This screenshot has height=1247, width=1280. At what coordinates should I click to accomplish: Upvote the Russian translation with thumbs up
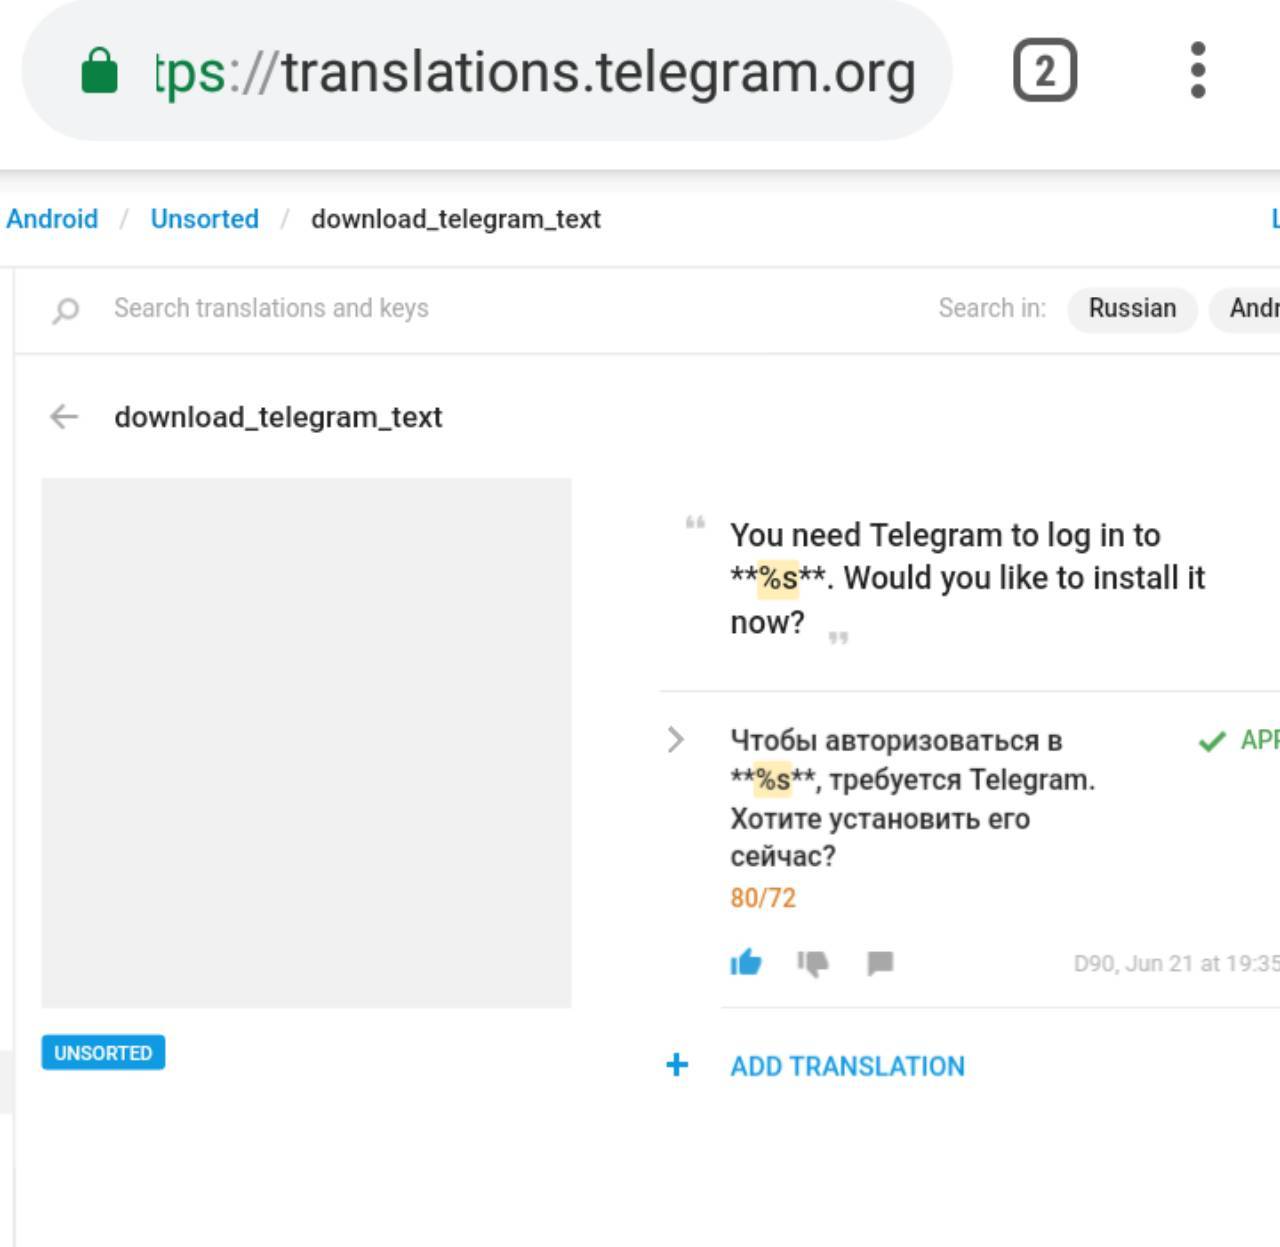[x=746, y=963]
